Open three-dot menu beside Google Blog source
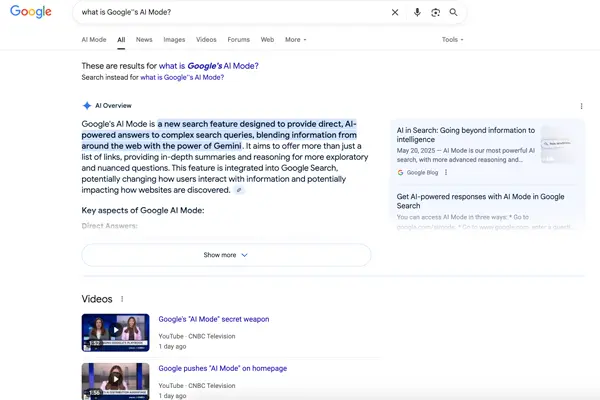The width and height of the screenshot is (600, 400). click(446, 173)
